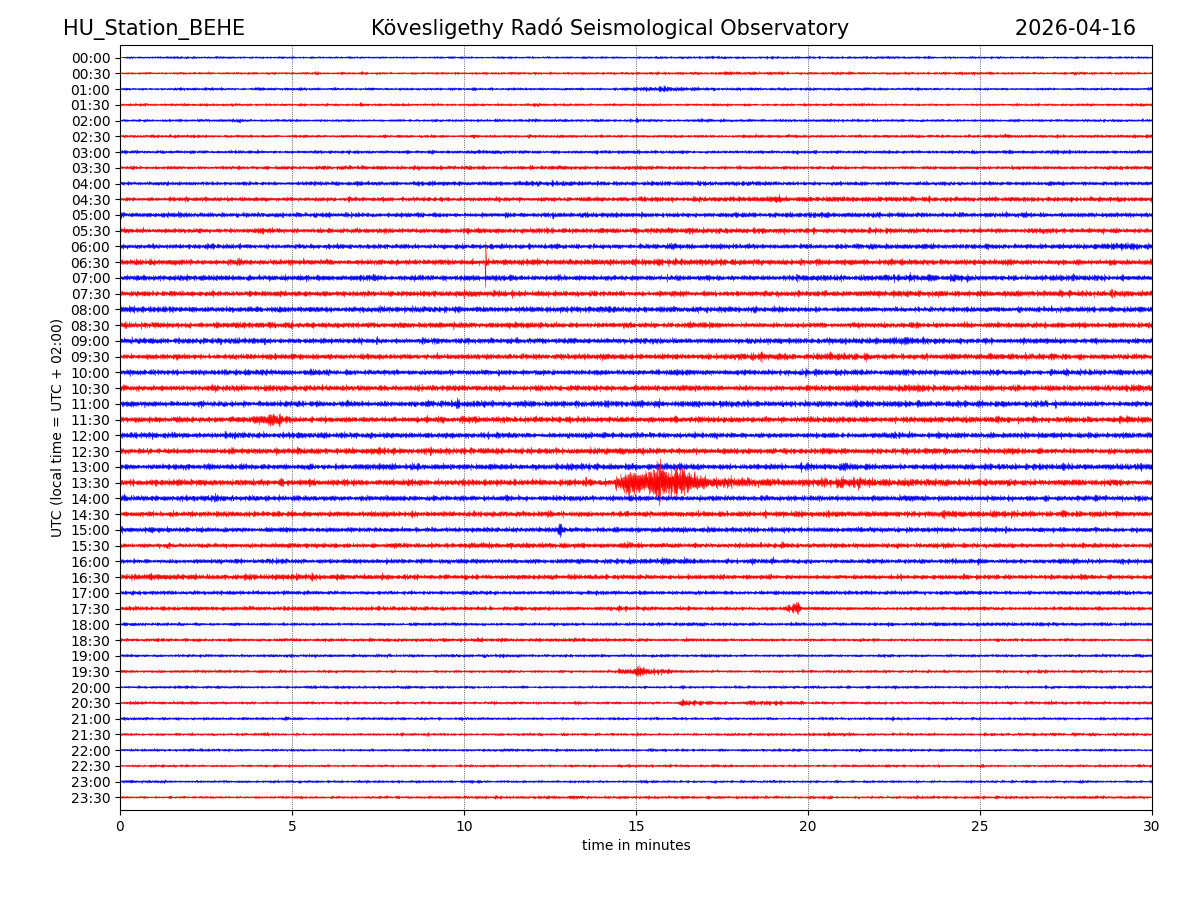Click the 12:00 row time label
Screen dimensions: 1200x900
coord(91,436)
